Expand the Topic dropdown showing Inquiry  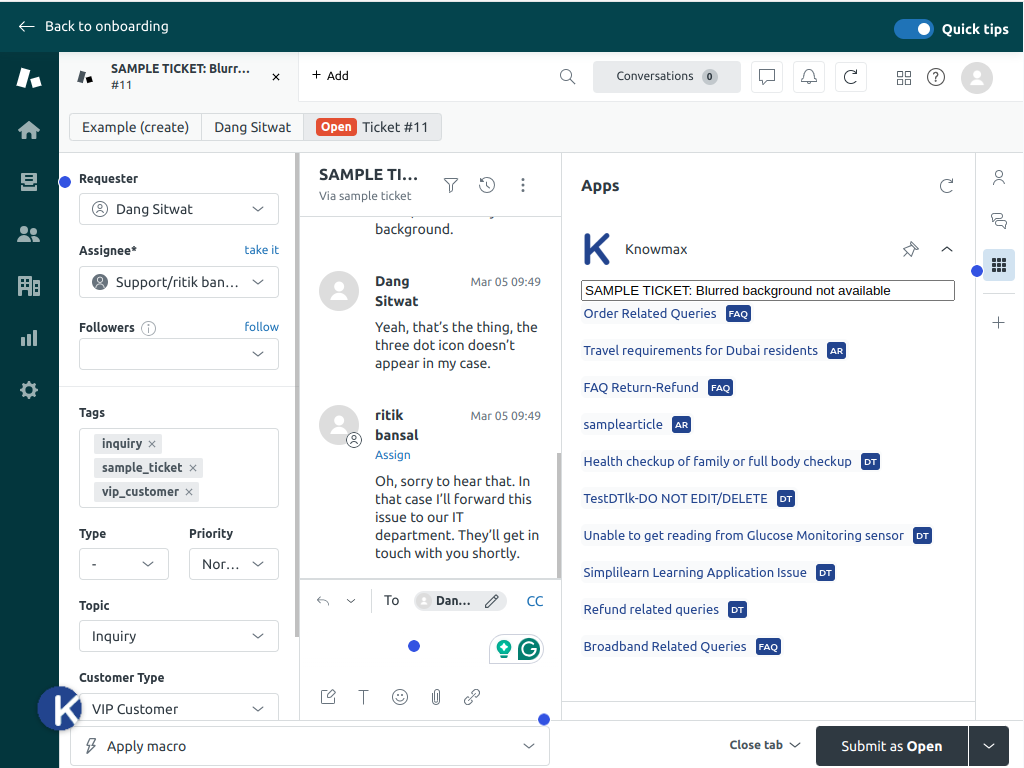(178, 636)
